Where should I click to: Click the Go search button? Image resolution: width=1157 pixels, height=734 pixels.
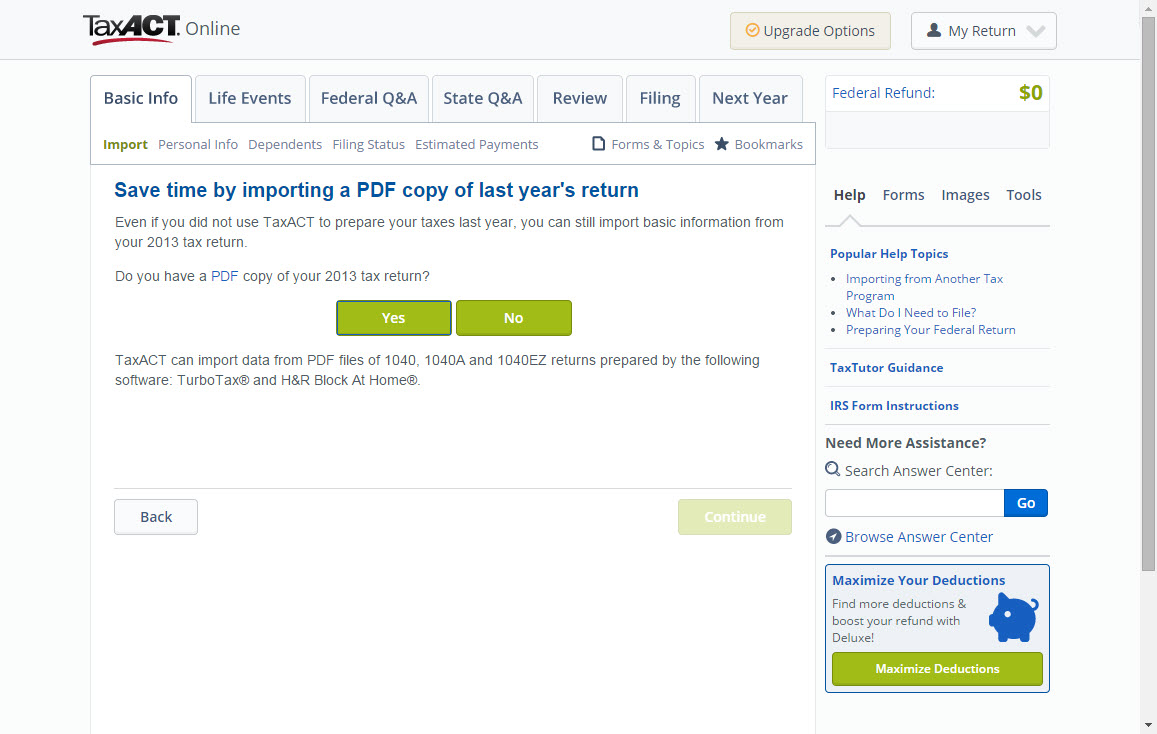pos(1025,503)
